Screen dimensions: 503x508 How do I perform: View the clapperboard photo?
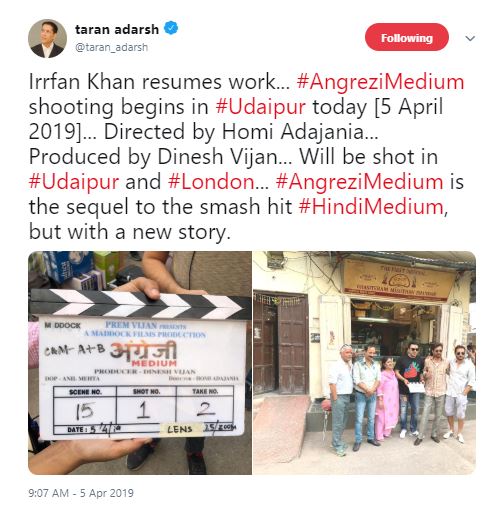point(140,363)
